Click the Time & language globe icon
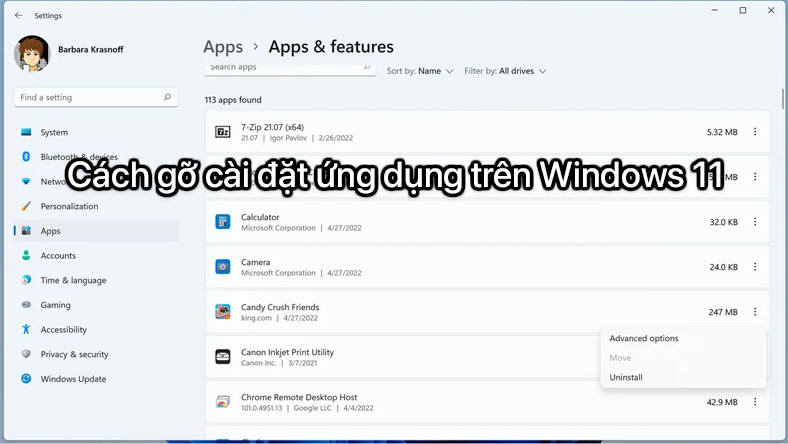788x444 pixels. [26, 280]
